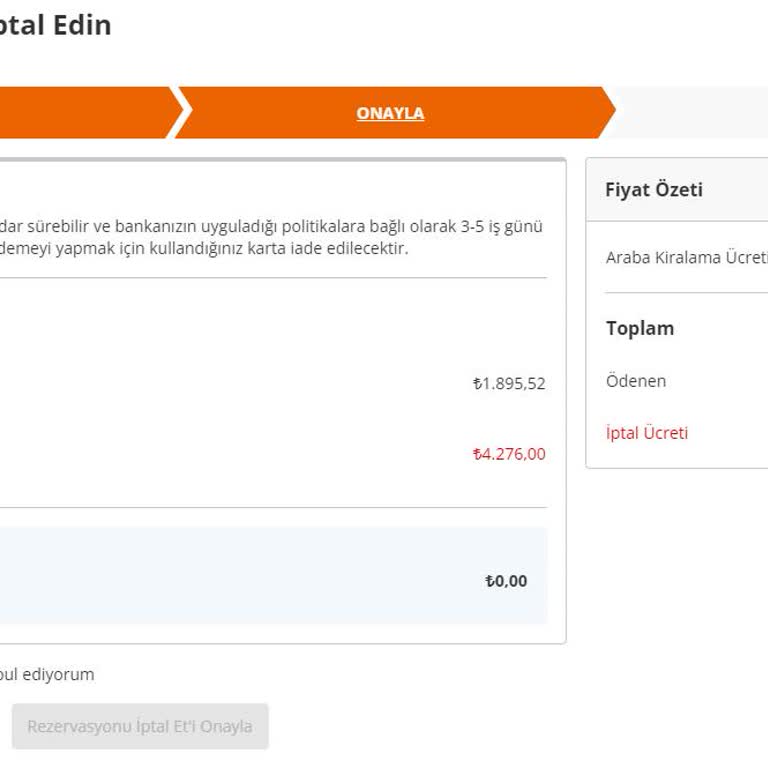The height and width of the screenshot is (768, 768).
Task: Go back to the orange step before ONAYLA
Action: 85,113
